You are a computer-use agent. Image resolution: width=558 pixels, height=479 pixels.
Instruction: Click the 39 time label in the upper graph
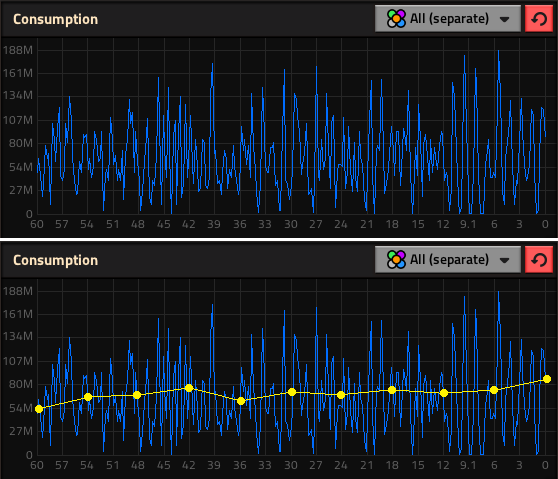coord(214,224)
